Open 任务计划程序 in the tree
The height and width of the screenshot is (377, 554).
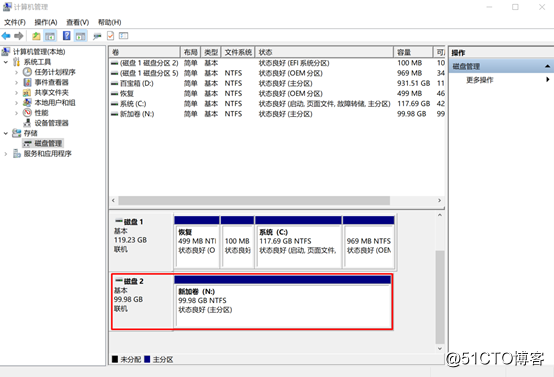pos(55,72)
